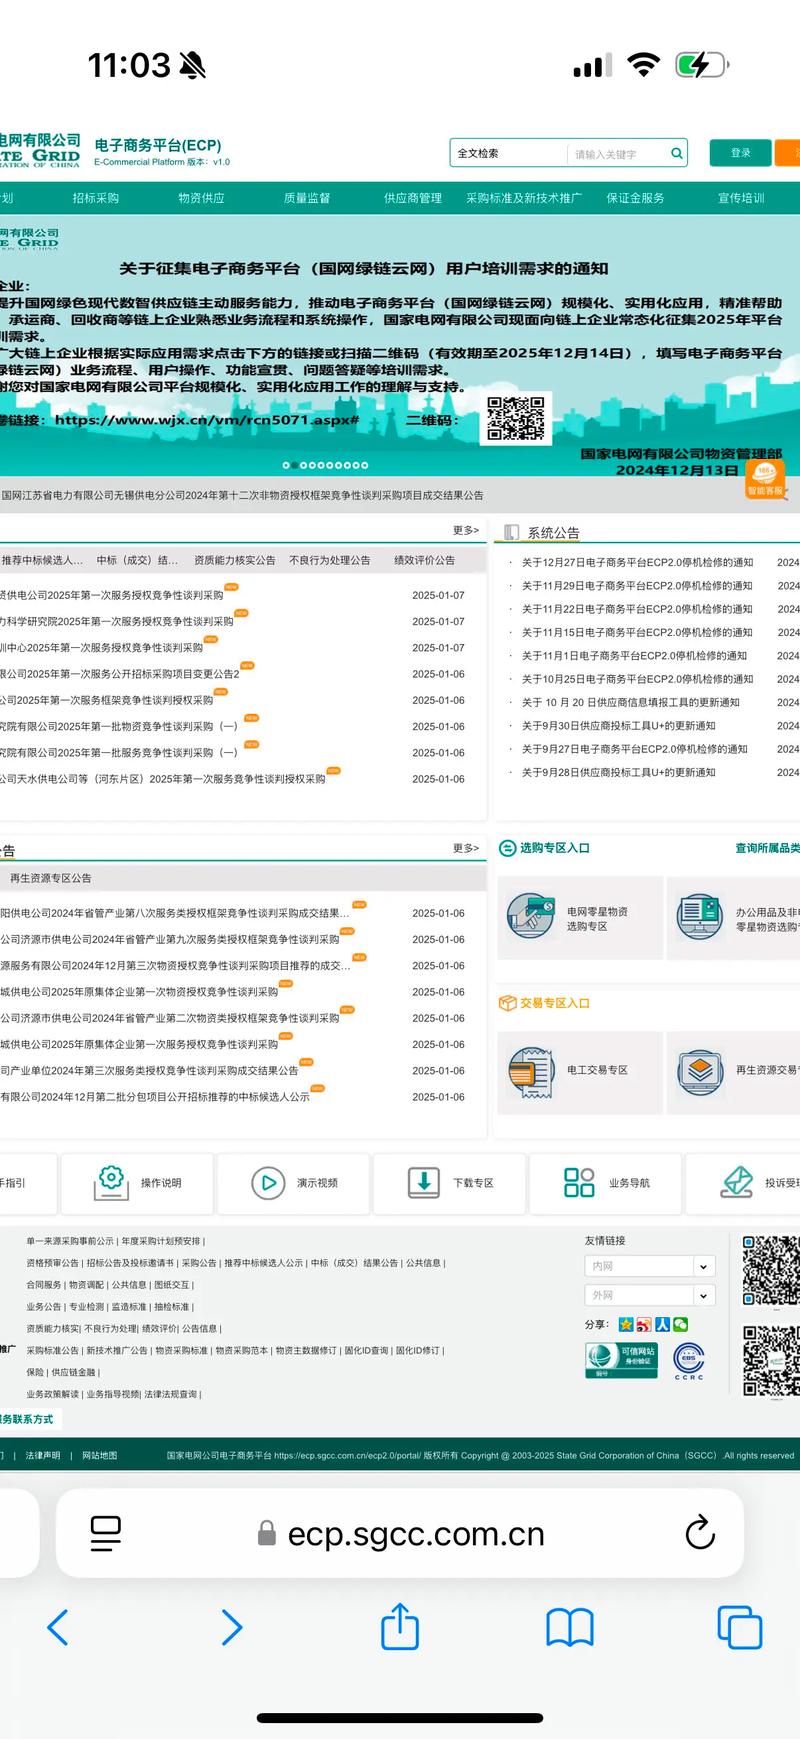800x1739 pixels.
Task: Open the Safari tabs overview icon
Action: pyautogui.click(x=739, y=1627)
